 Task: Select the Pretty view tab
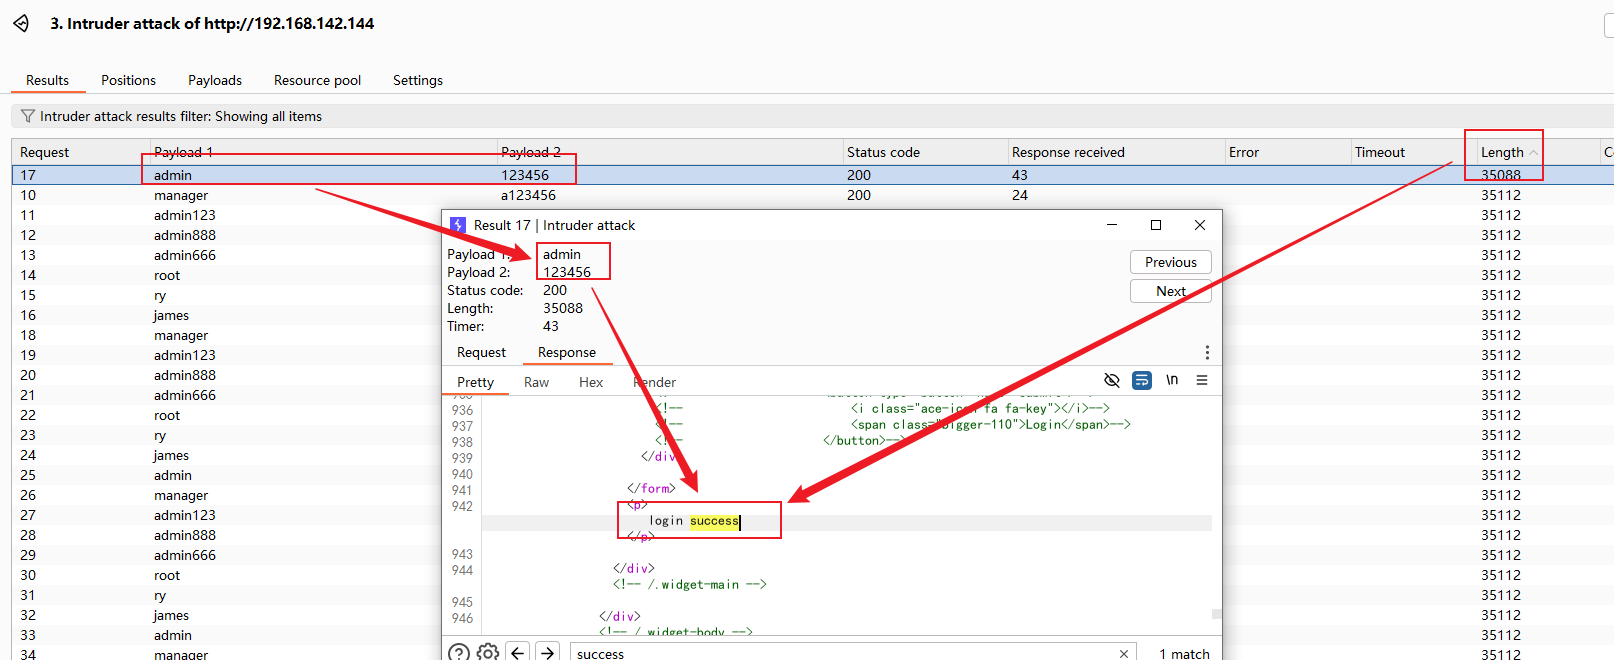click(475, 382)
